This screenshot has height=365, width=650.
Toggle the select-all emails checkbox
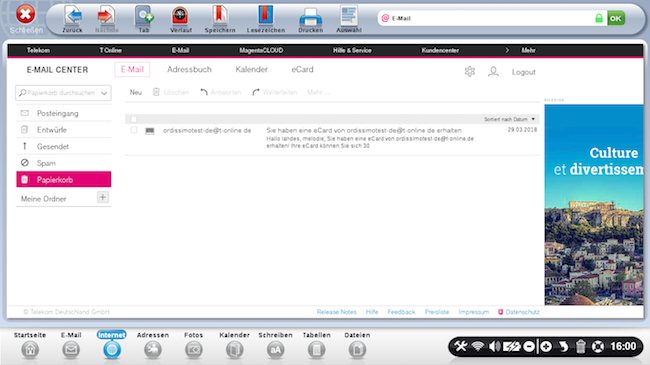coord(133,119)
